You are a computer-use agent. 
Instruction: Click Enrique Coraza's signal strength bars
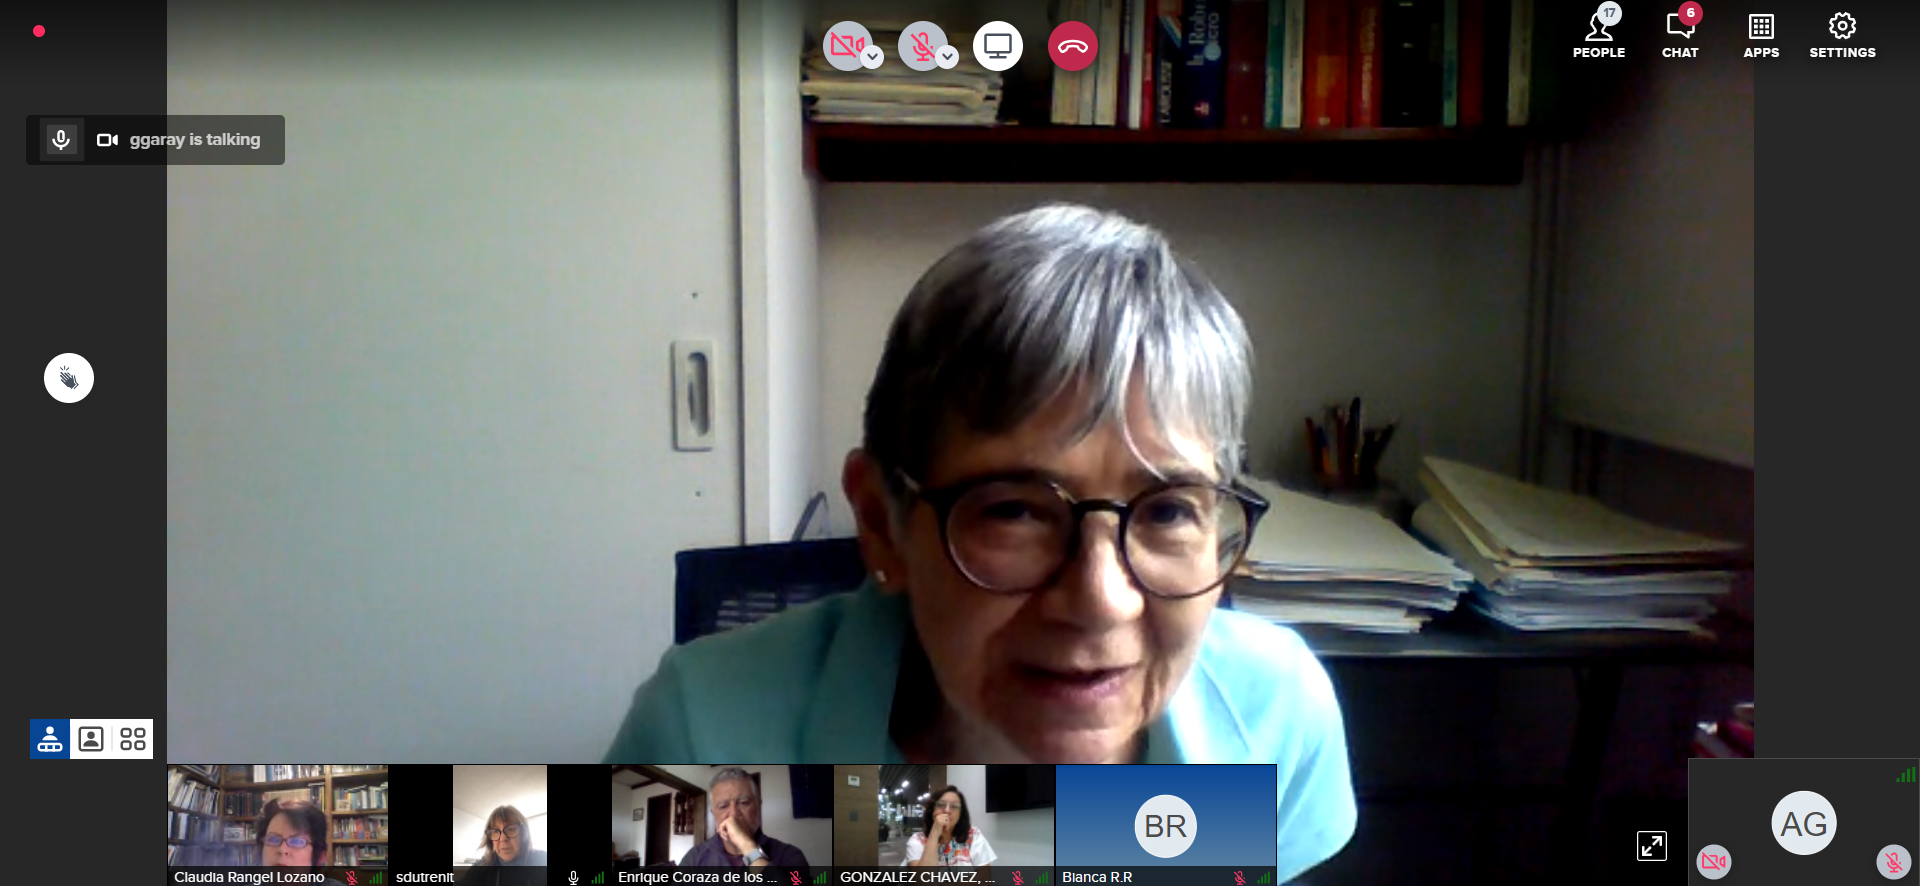[x=820, y=877]
